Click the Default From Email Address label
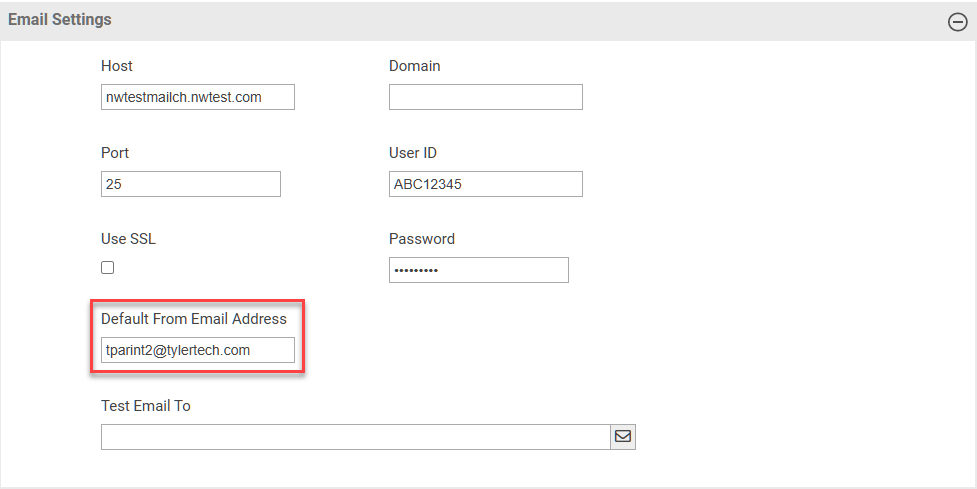 pyautogui.click(x=194, y=319)
